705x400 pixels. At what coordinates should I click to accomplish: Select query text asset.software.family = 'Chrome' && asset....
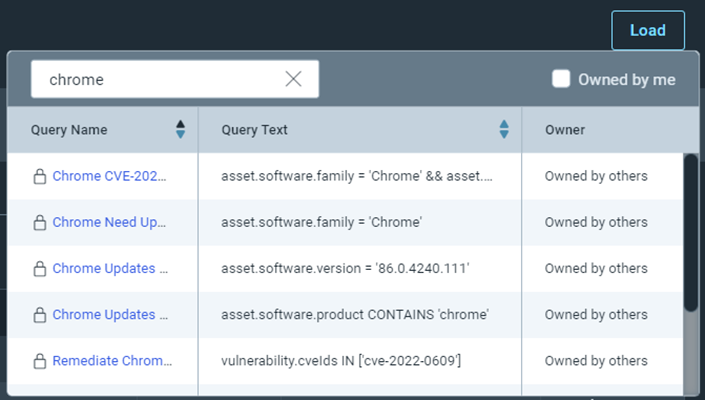click(357, 176)
